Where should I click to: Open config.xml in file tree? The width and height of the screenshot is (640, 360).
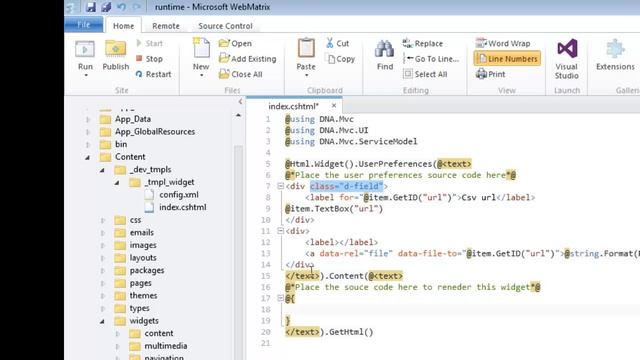point(179,195)
